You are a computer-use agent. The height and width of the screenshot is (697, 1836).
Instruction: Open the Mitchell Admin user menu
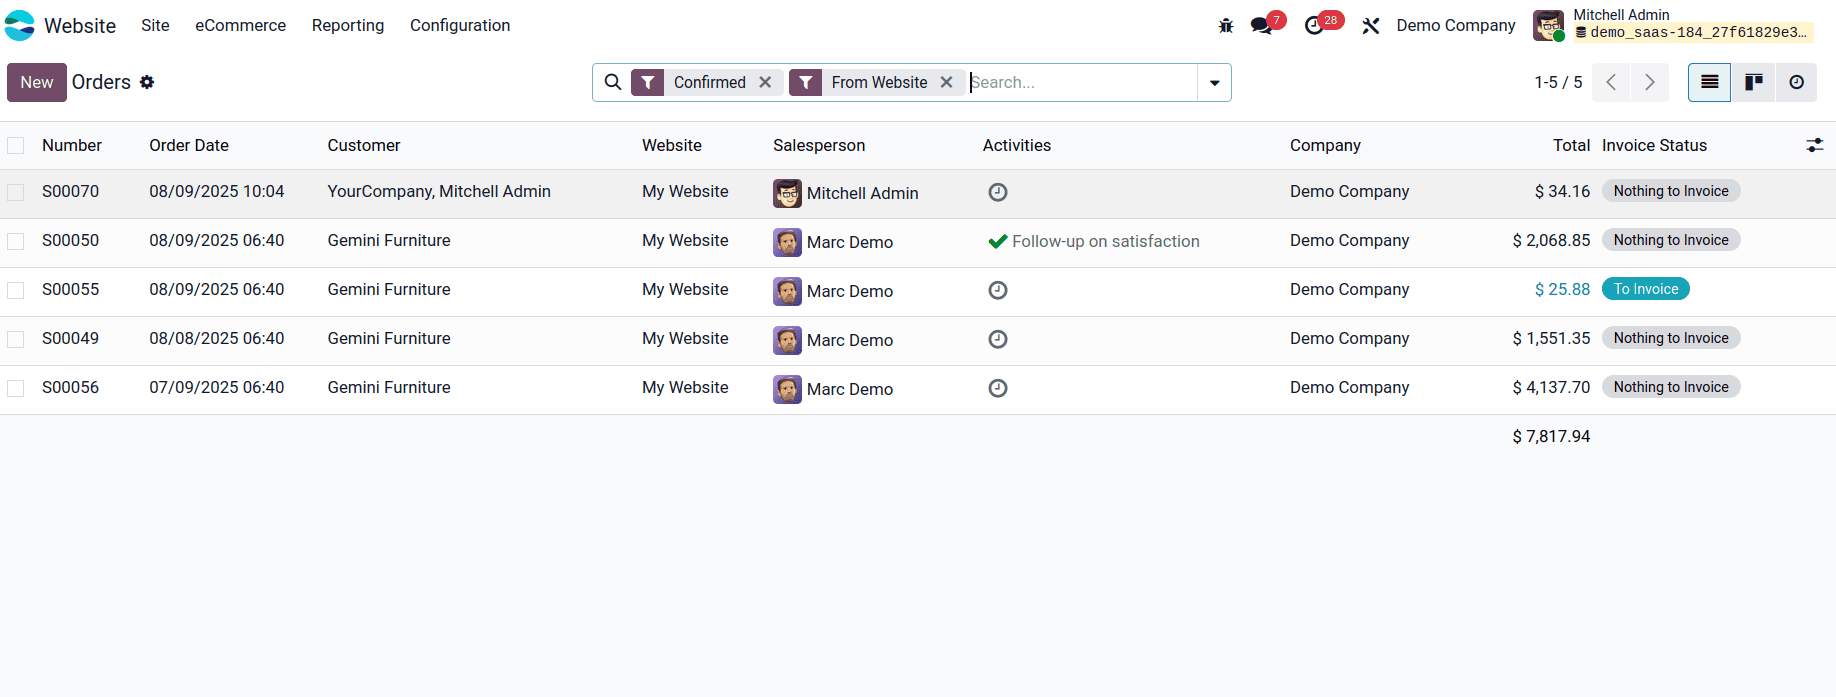click(1673, 25)
